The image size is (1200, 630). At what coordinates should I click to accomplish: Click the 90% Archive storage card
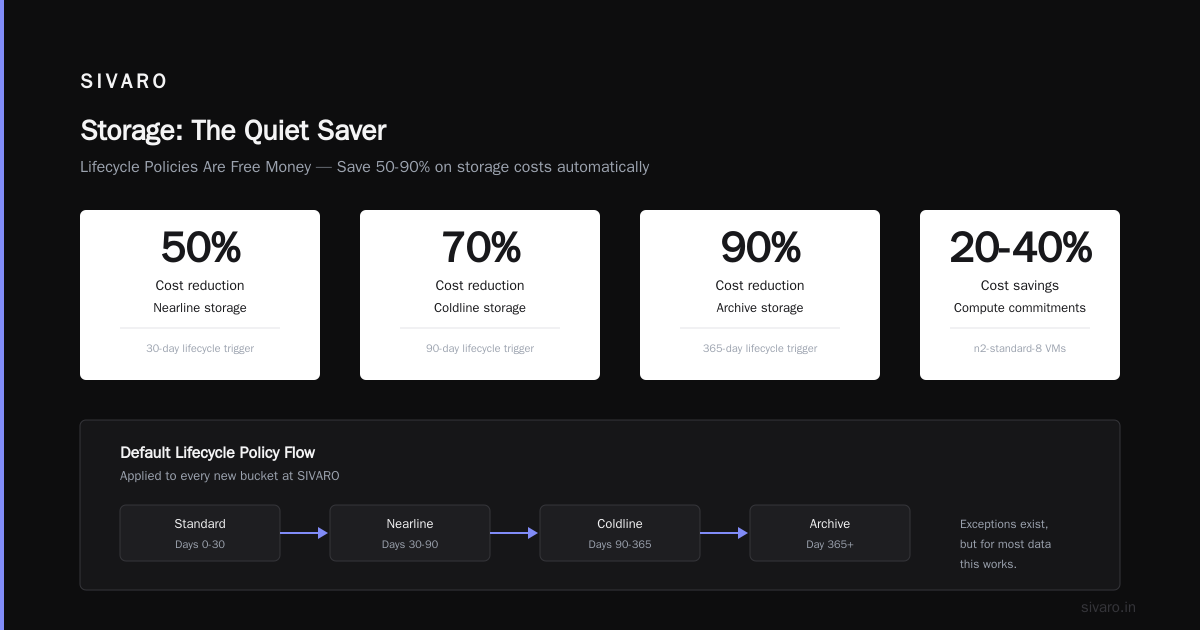(x=760, y=295)
